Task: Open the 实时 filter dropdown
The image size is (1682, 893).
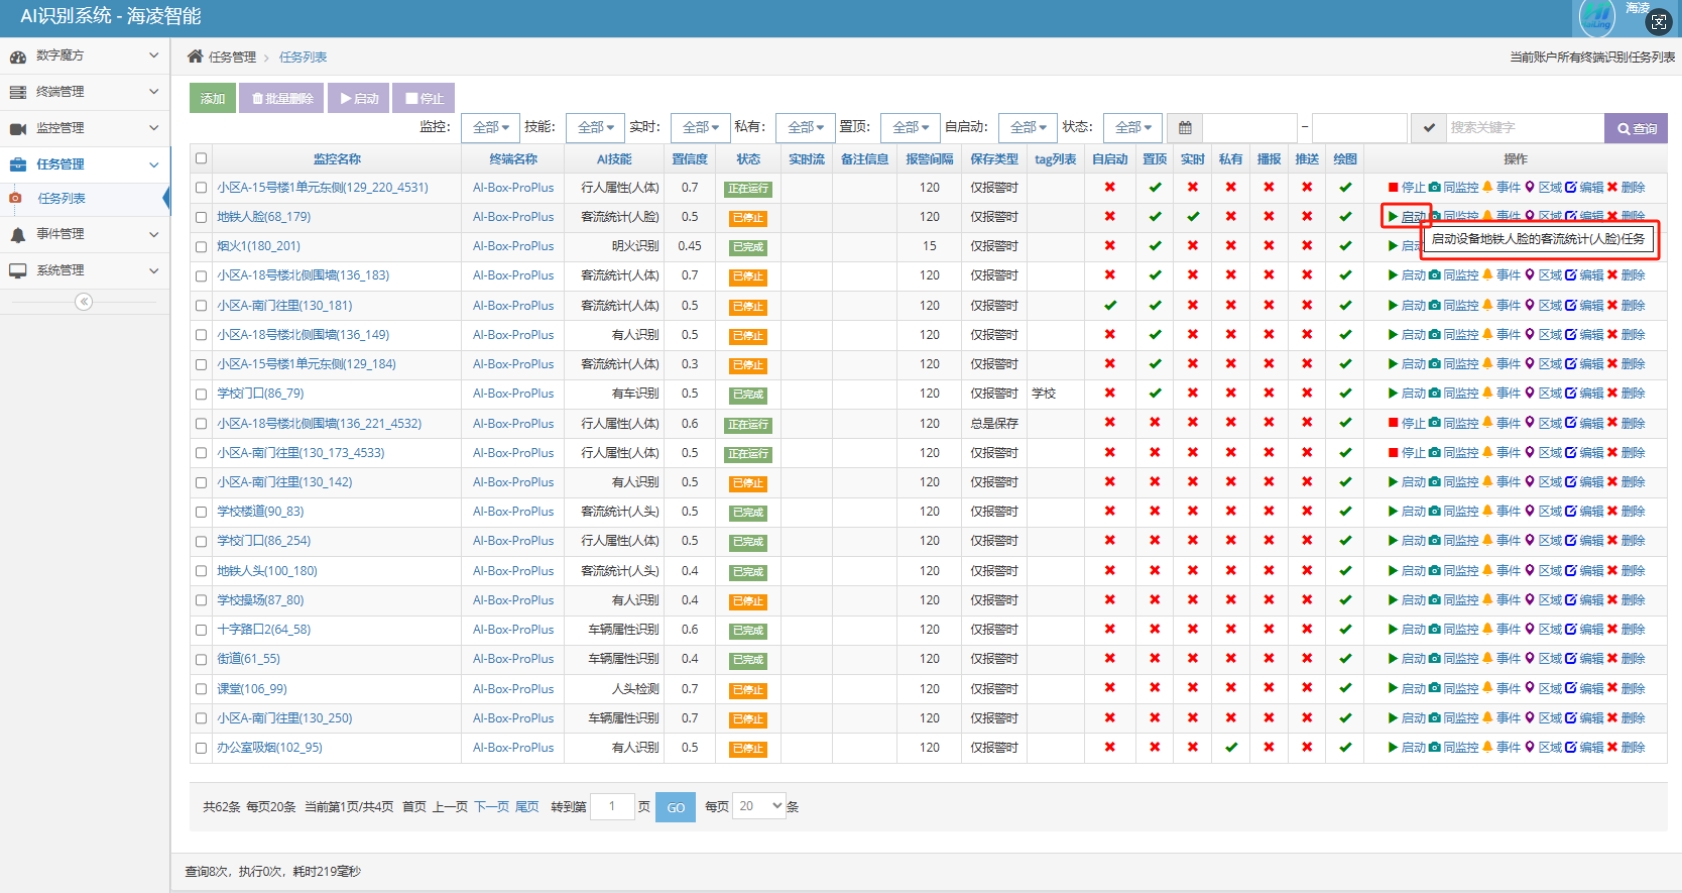Action: point(700,128)
